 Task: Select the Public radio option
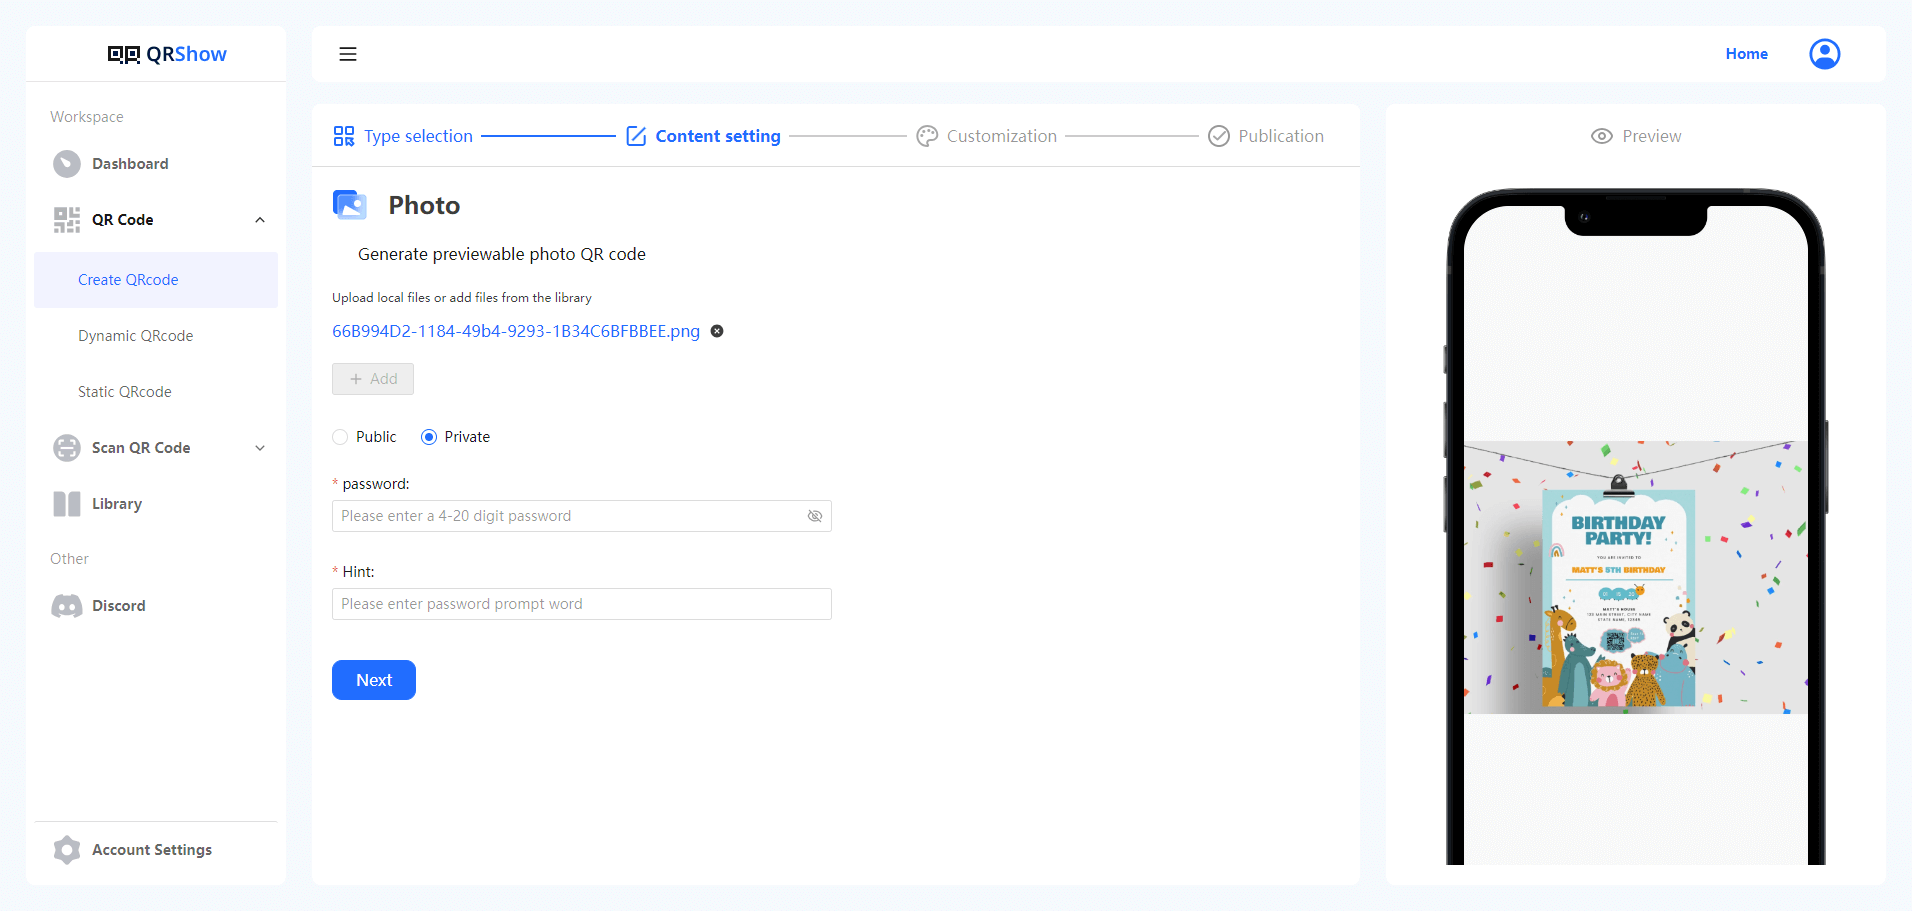pyautogui.click(x=341, y=437)
